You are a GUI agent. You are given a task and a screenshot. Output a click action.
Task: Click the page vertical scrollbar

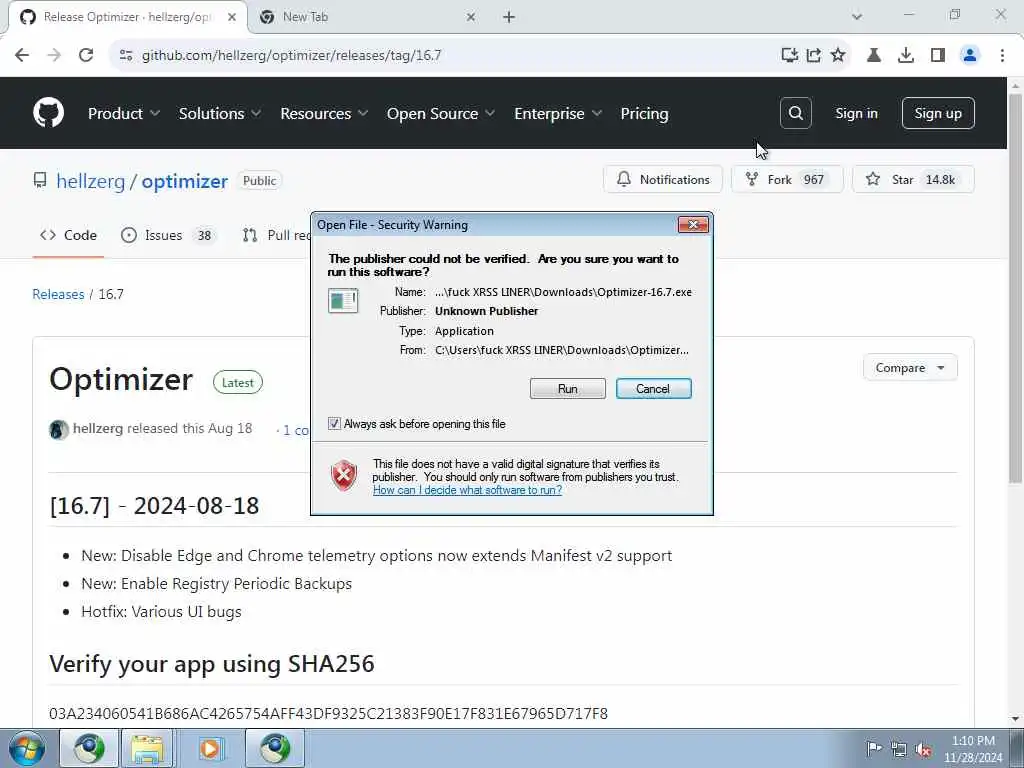pyautogui.click(x=1015, y=287)
